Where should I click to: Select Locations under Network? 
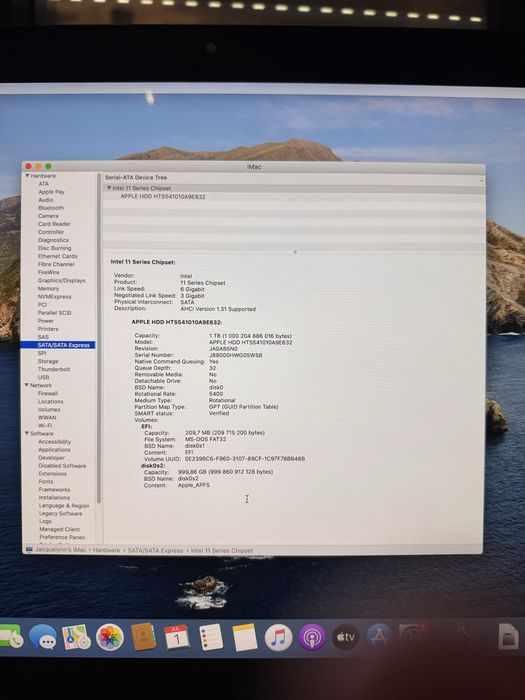click(x=50, y=401)
